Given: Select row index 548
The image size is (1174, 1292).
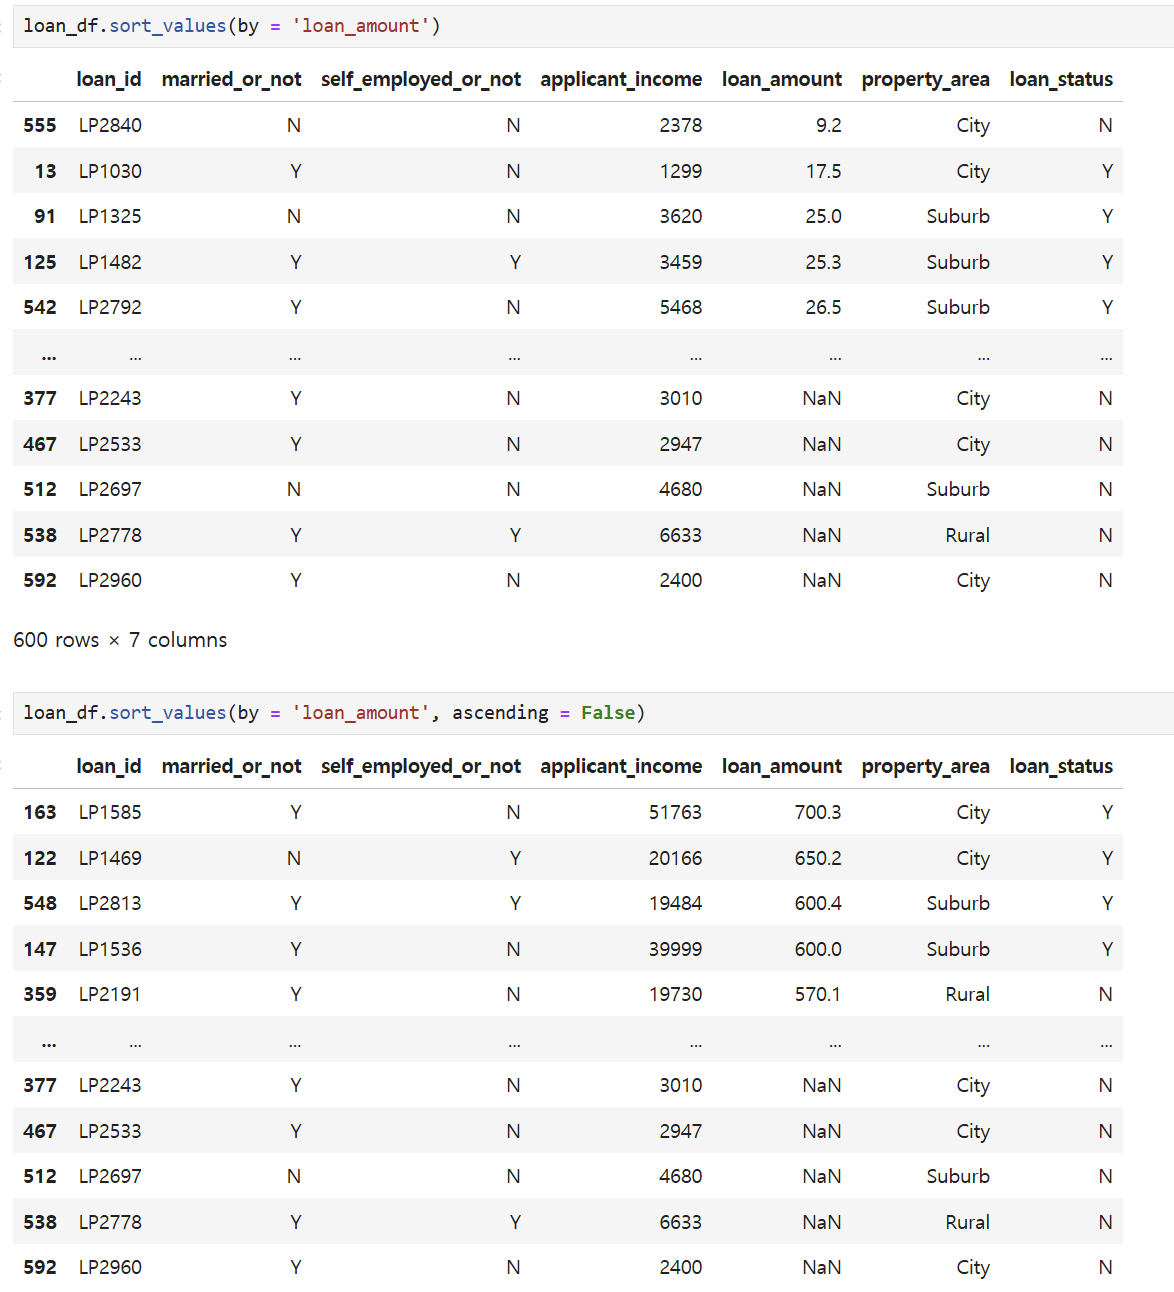Looking at the screenshot, I should (40, 903).
